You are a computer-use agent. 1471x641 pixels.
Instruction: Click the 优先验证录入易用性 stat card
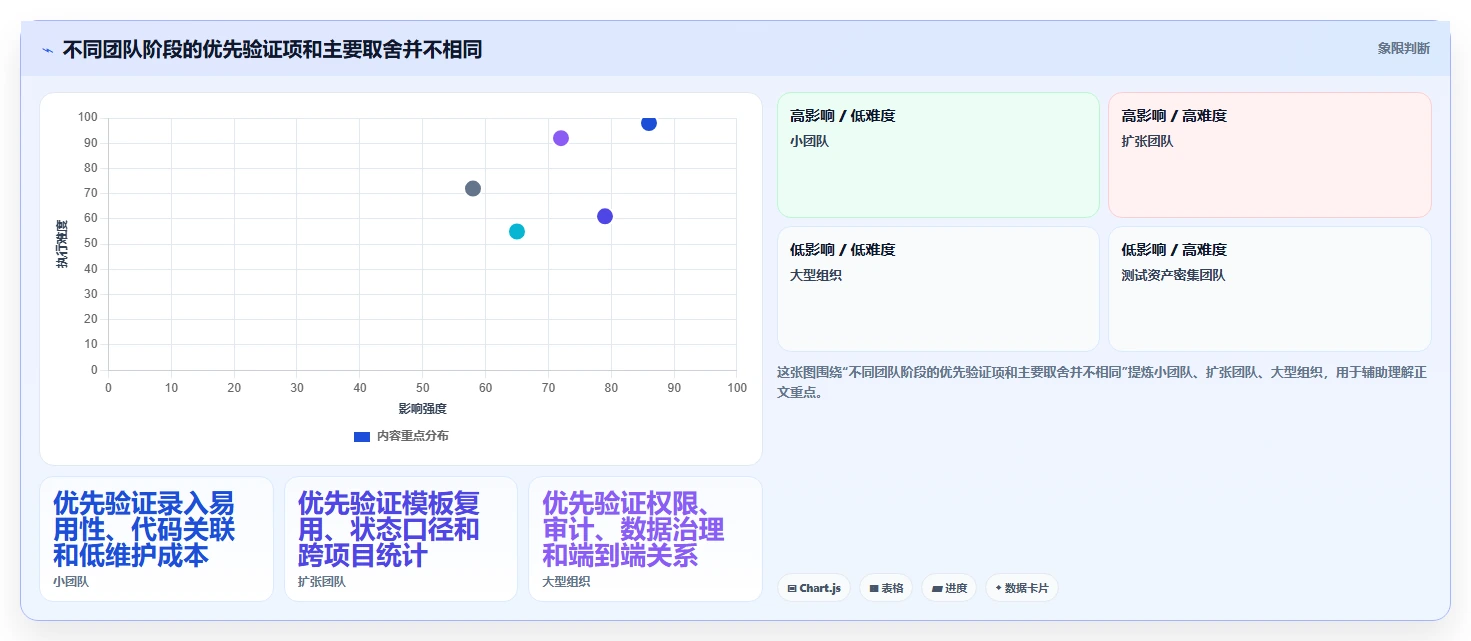tap(156, 539)
